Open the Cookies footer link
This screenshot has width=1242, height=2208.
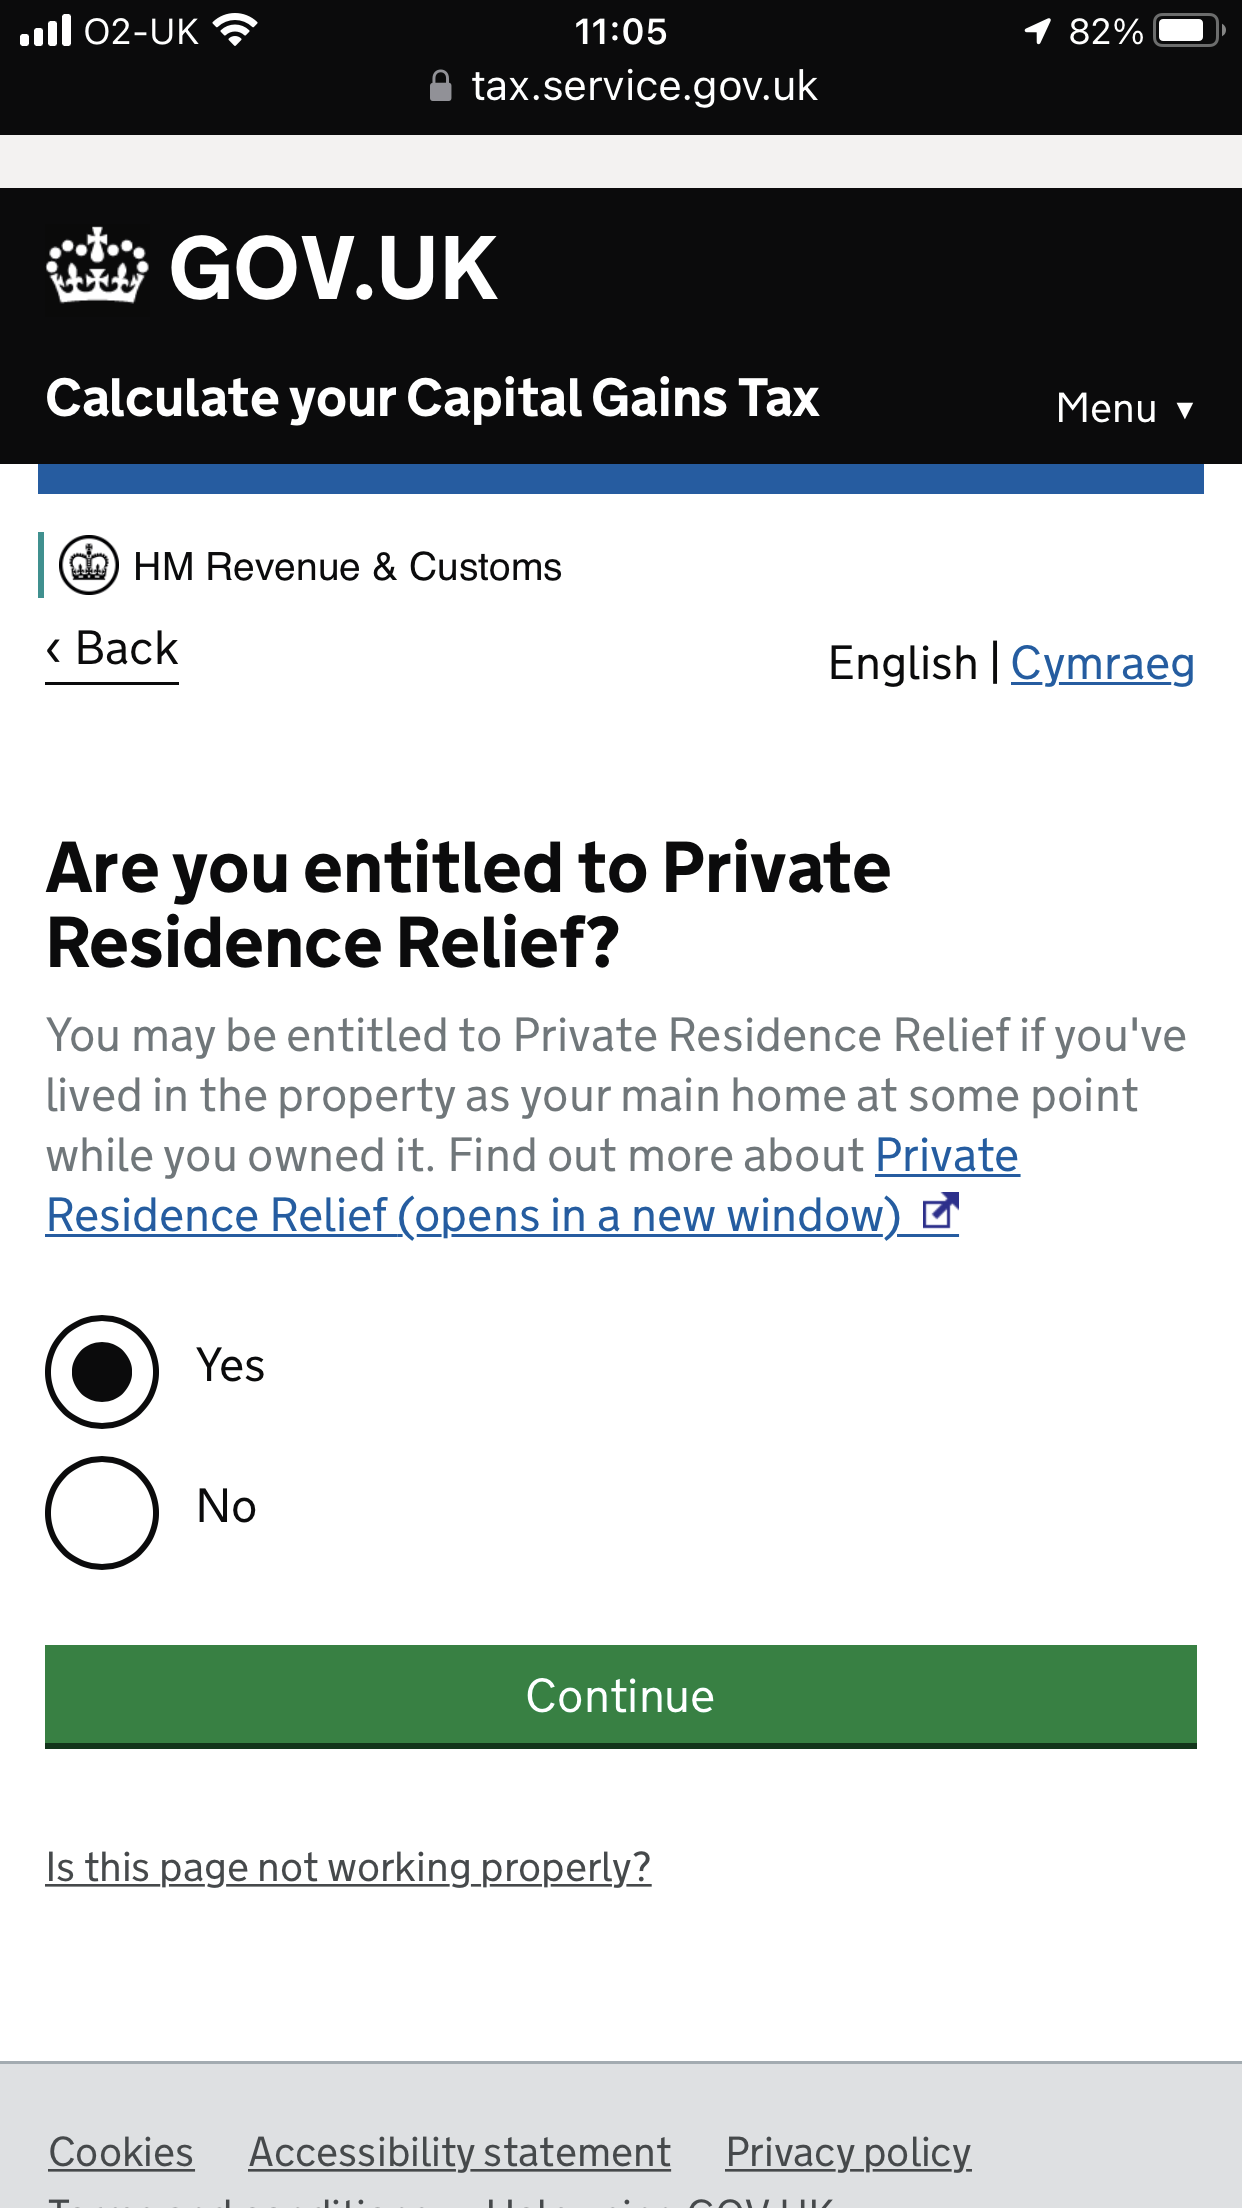(121, 2152)
